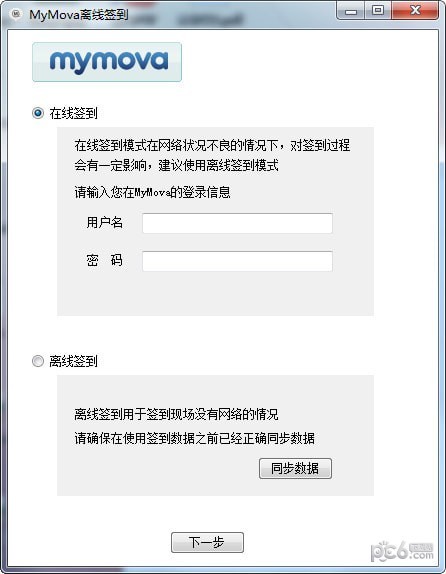Click the MyMova app icon in title bar

[16, 14]
